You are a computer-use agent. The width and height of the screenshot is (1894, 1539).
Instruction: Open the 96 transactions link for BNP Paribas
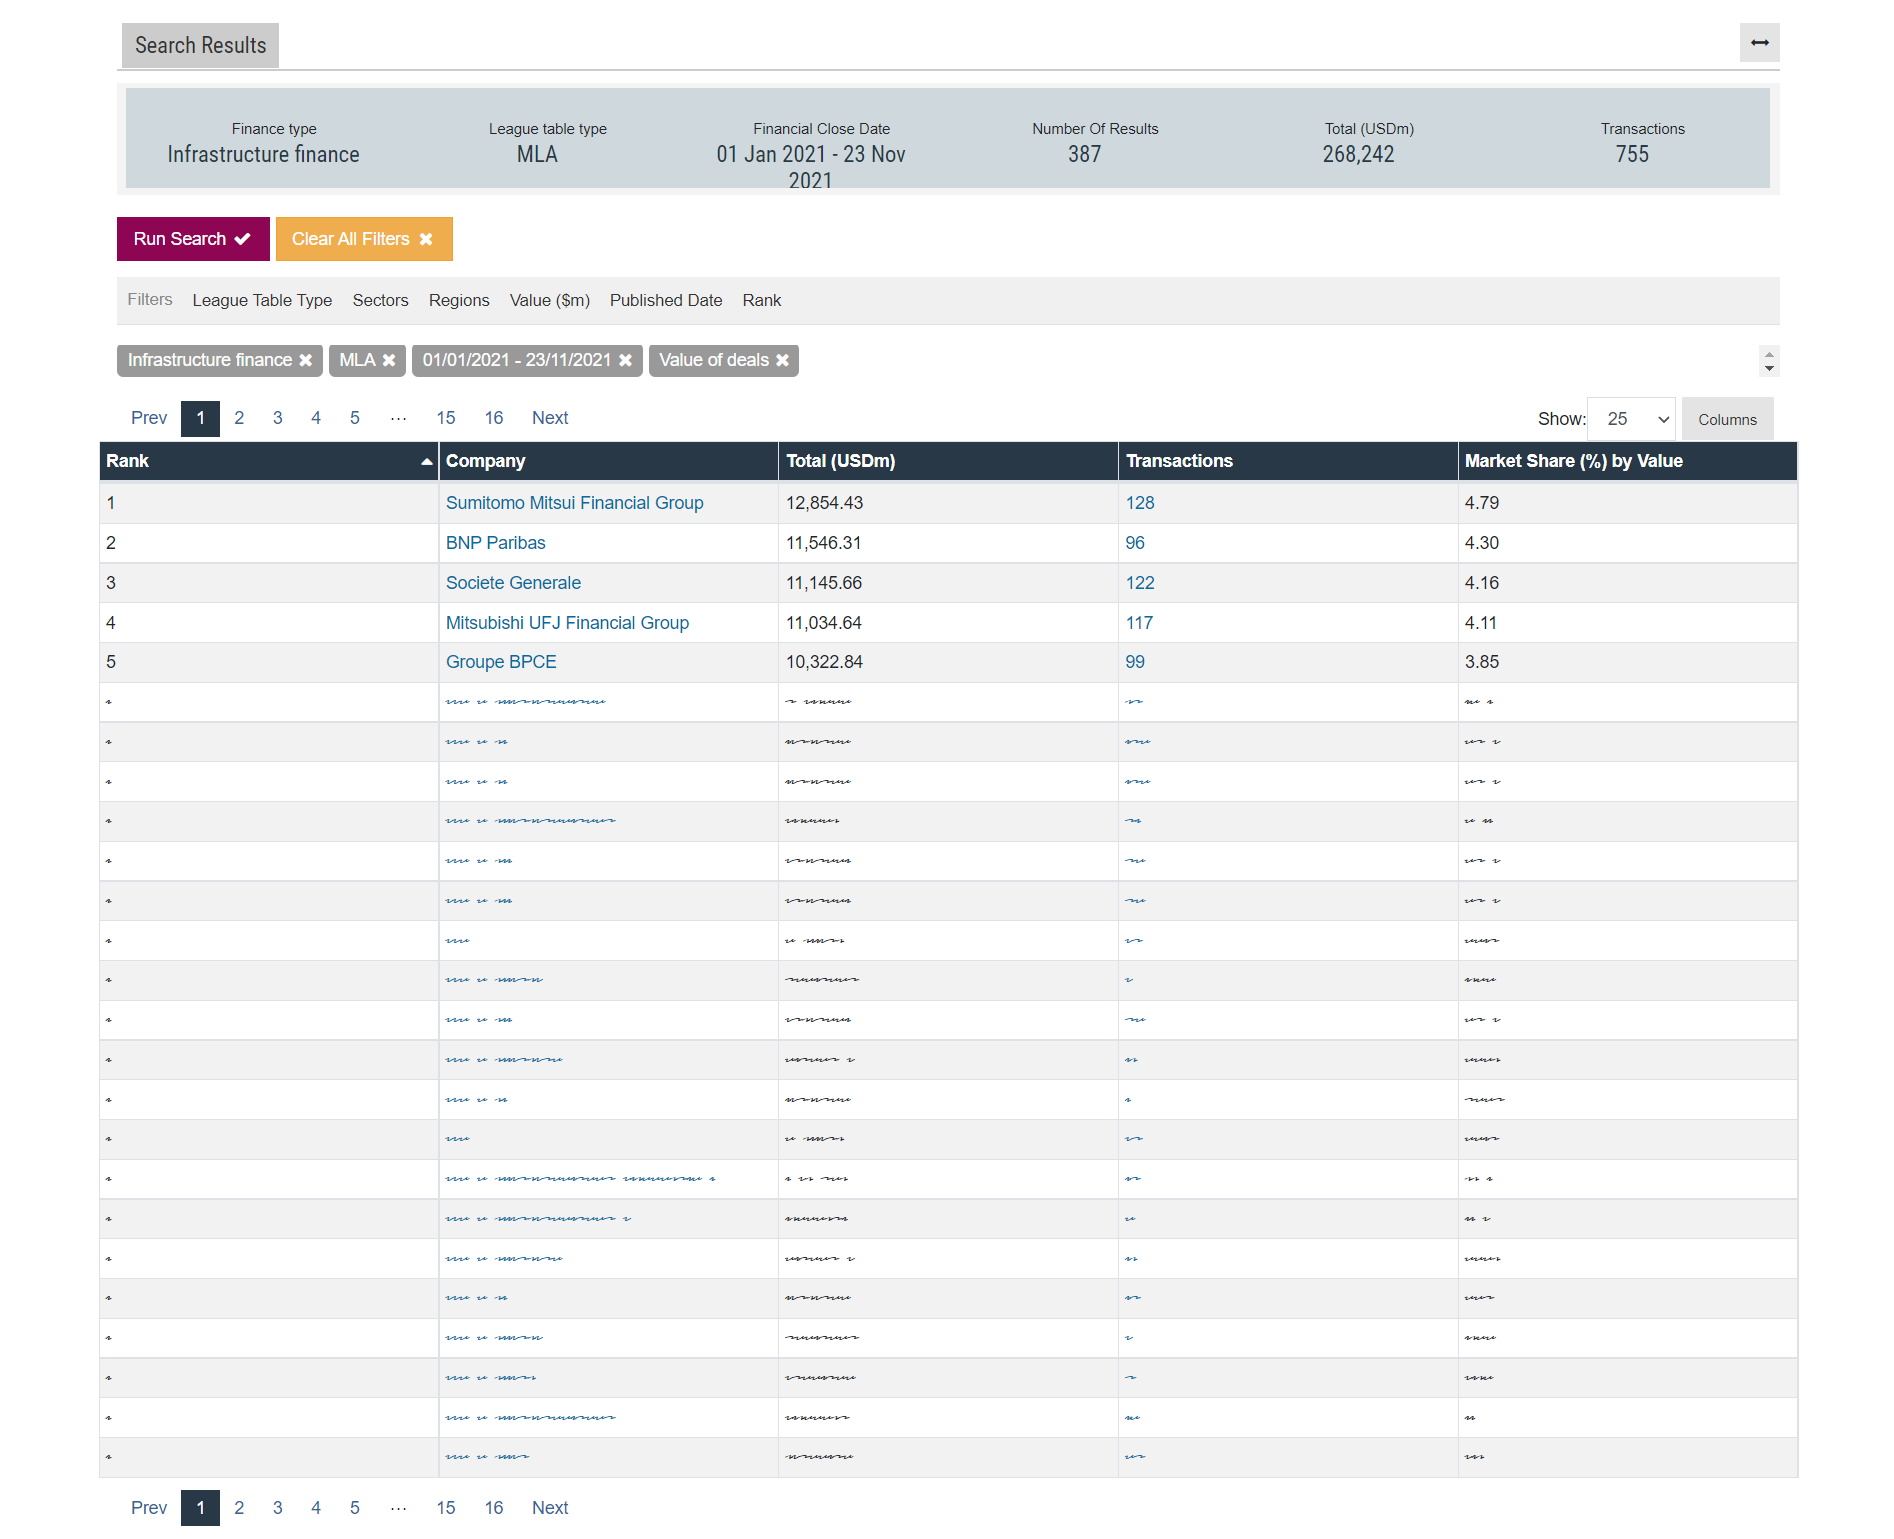[x=1135, y=543]
